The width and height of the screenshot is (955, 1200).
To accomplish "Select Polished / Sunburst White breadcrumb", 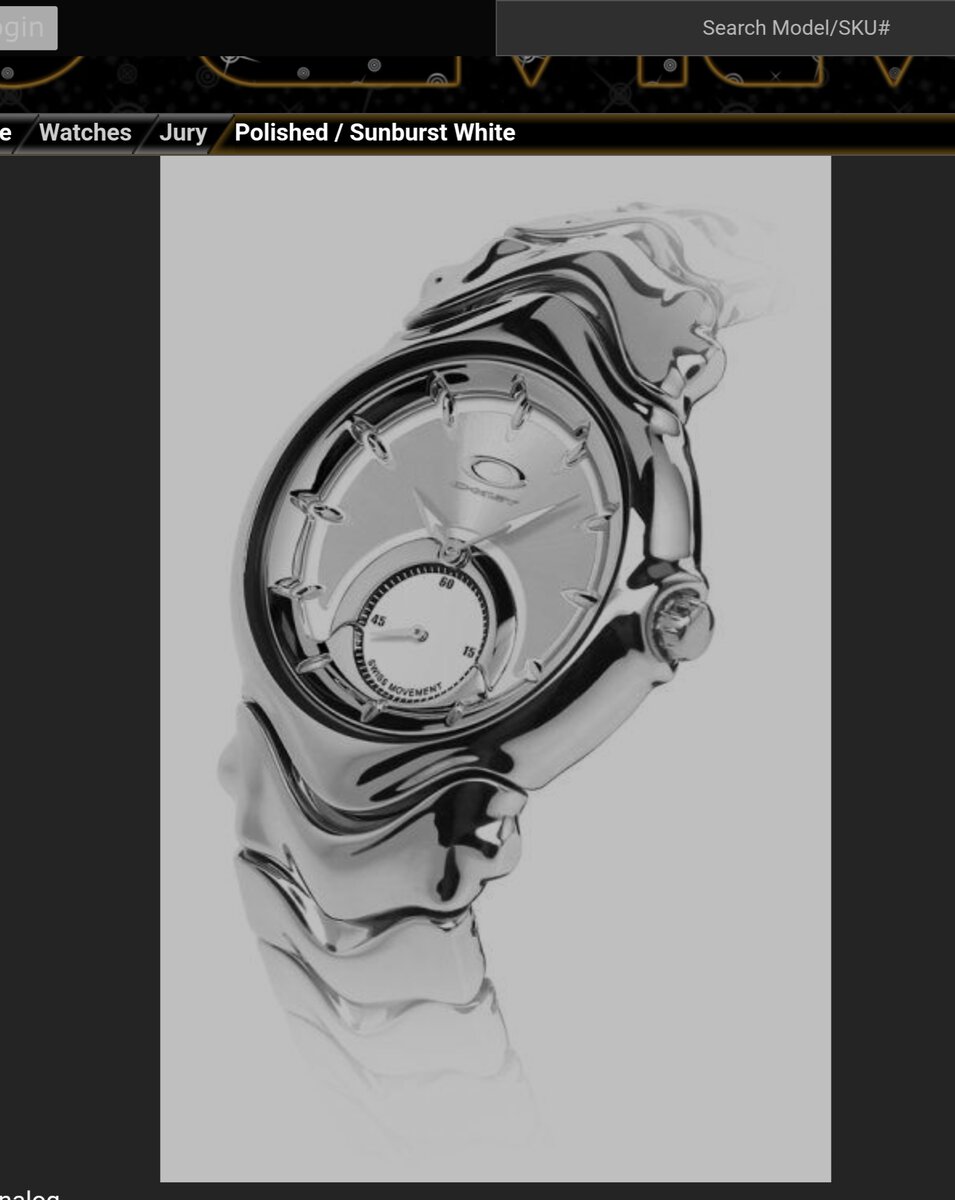I will click(375, 133).
